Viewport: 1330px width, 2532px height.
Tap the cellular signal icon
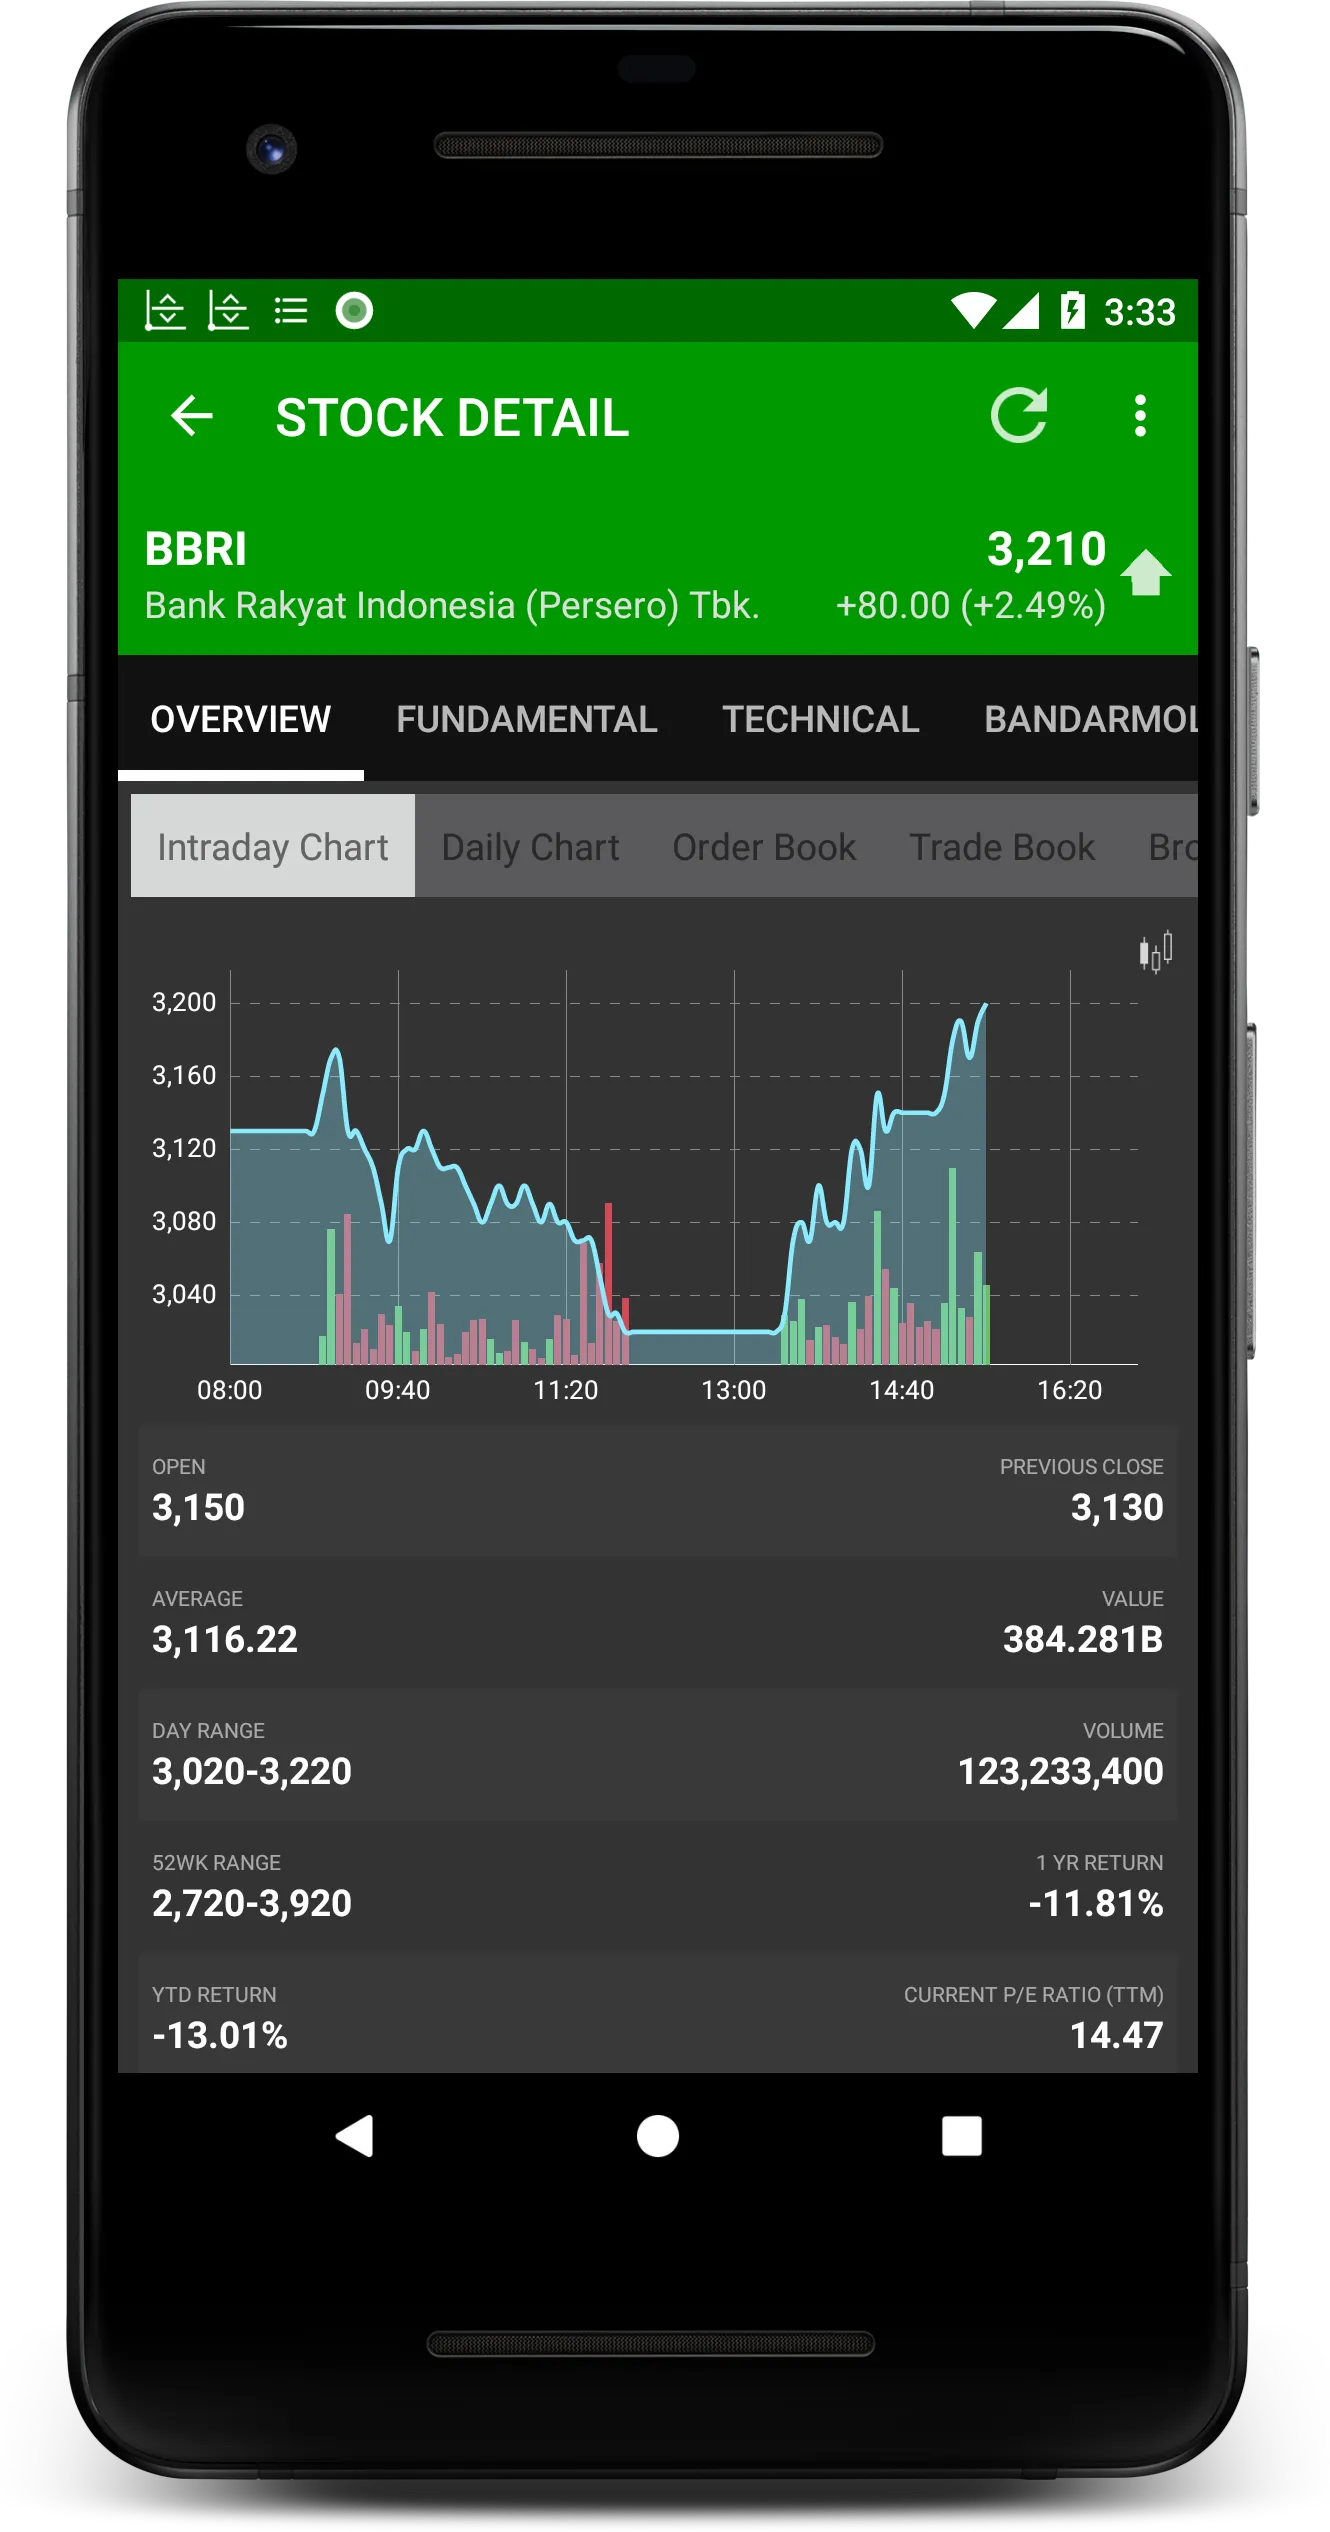click(1022, 311)
